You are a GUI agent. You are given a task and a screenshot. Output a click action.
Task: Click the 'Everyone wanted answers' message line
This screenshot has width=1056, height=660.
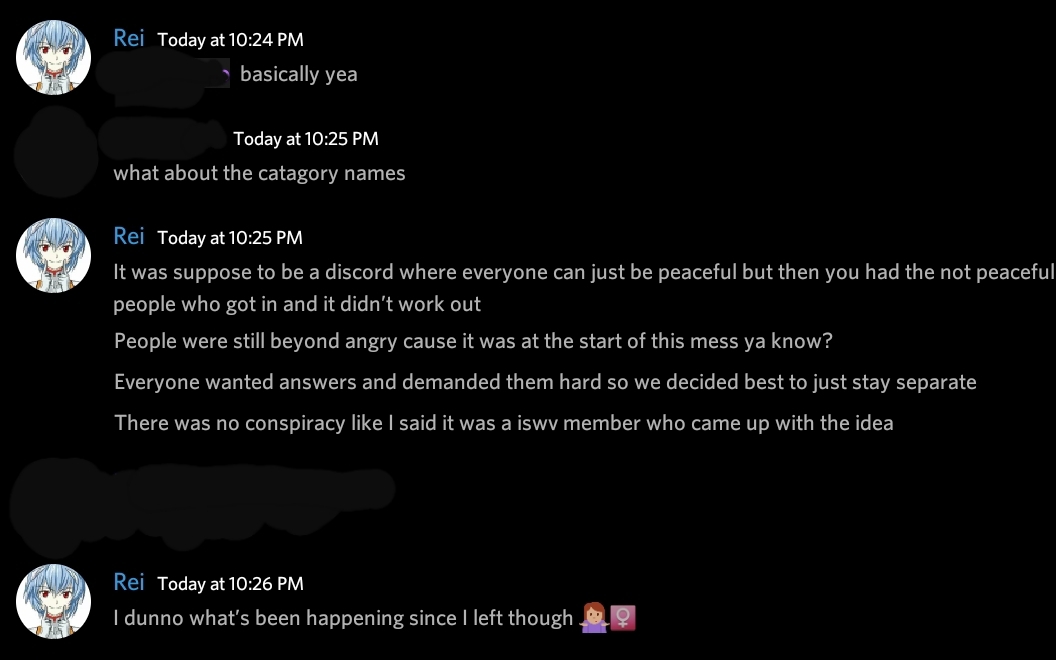(x=546, y=383)
